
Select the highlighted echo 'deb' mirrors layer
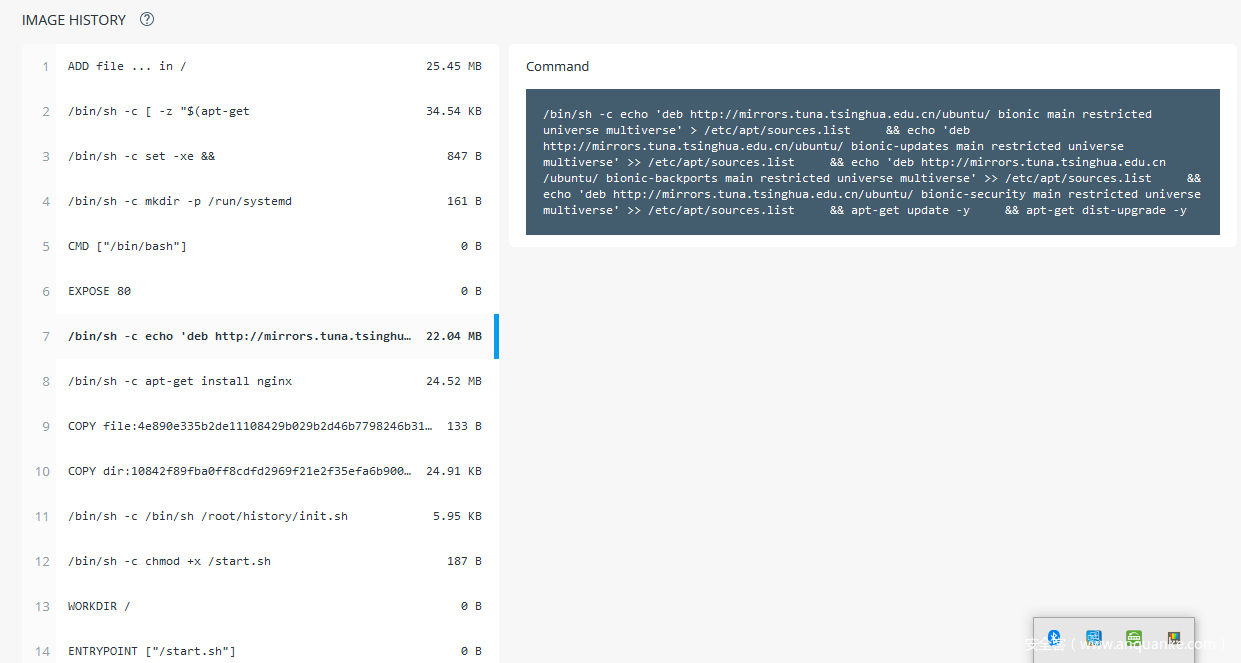[260, 336]
